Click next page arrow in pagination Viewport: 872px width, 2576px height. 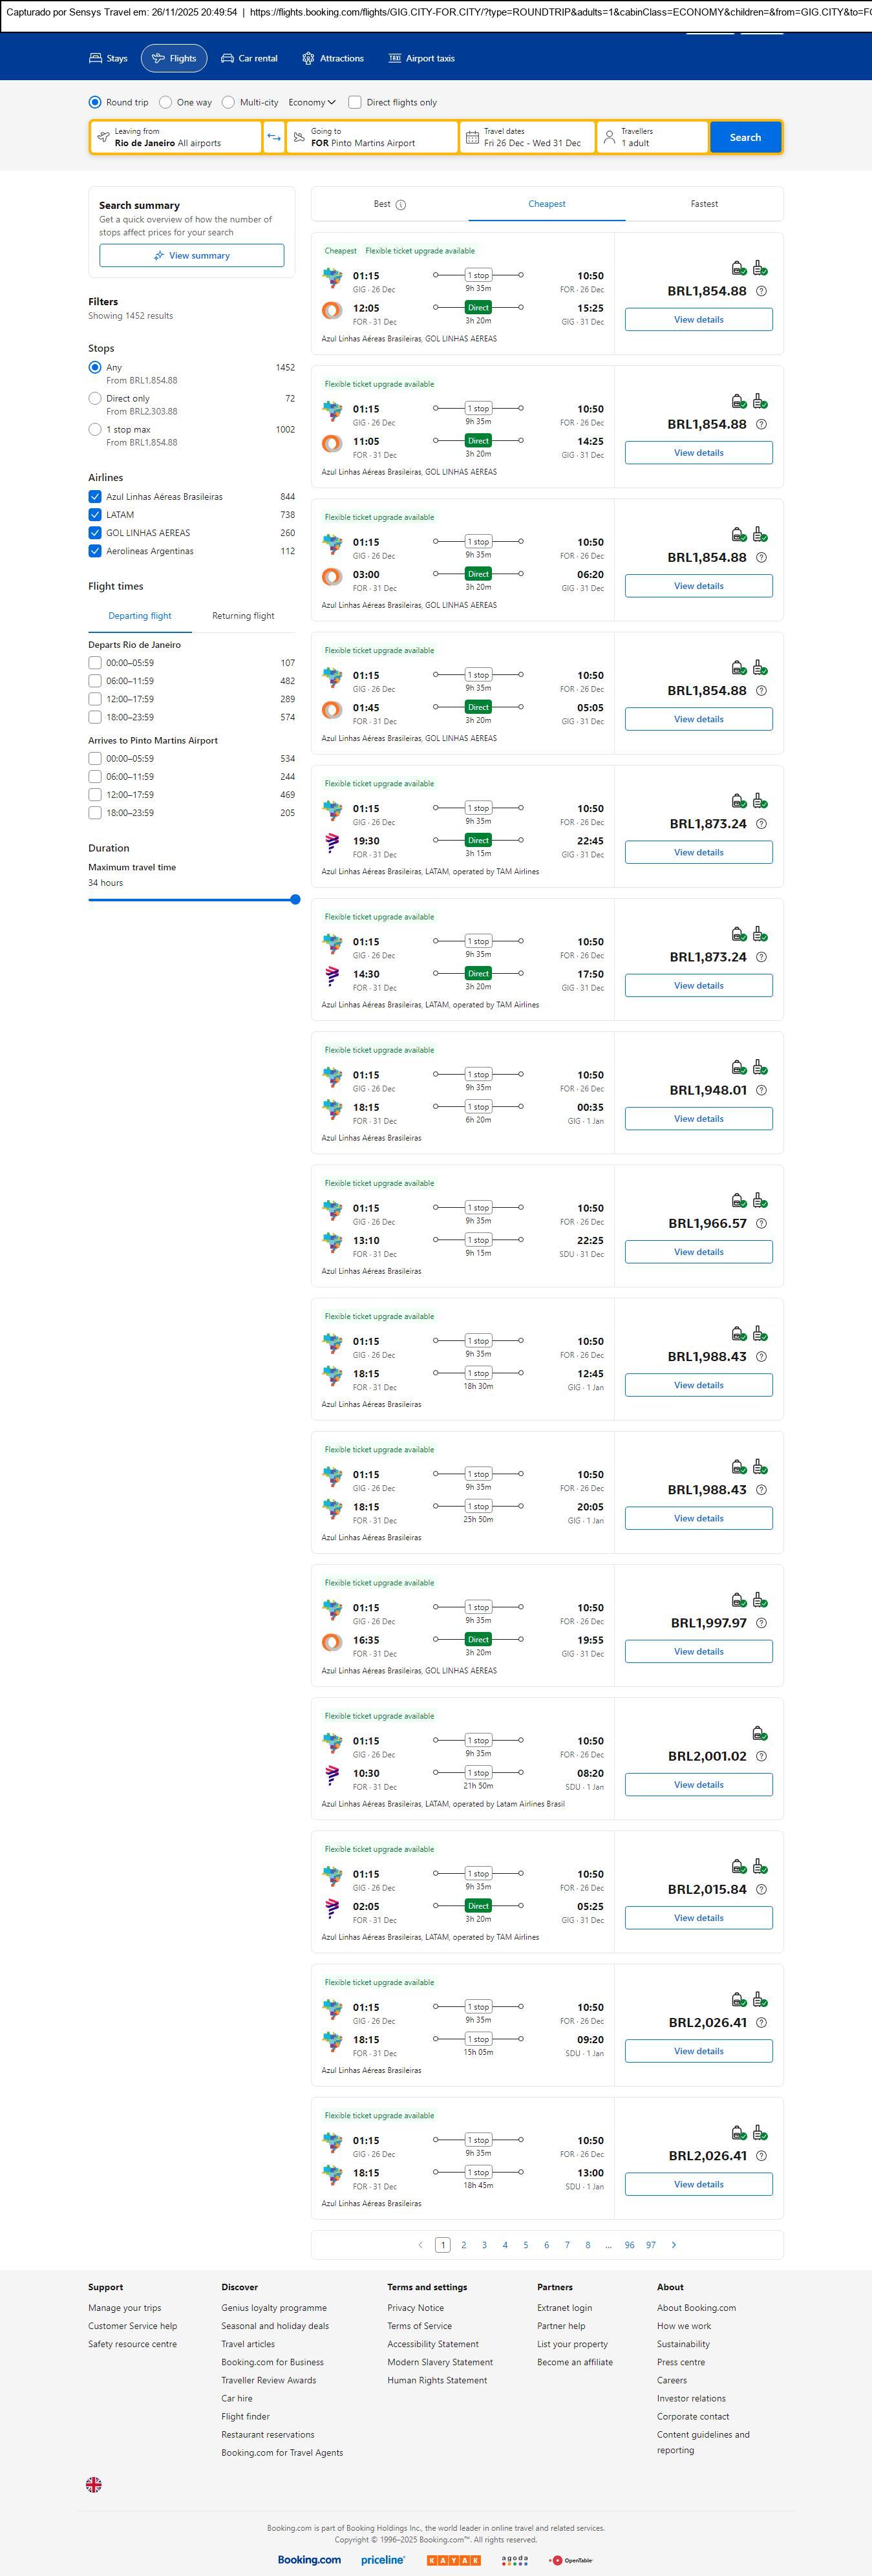(674, 2244)
